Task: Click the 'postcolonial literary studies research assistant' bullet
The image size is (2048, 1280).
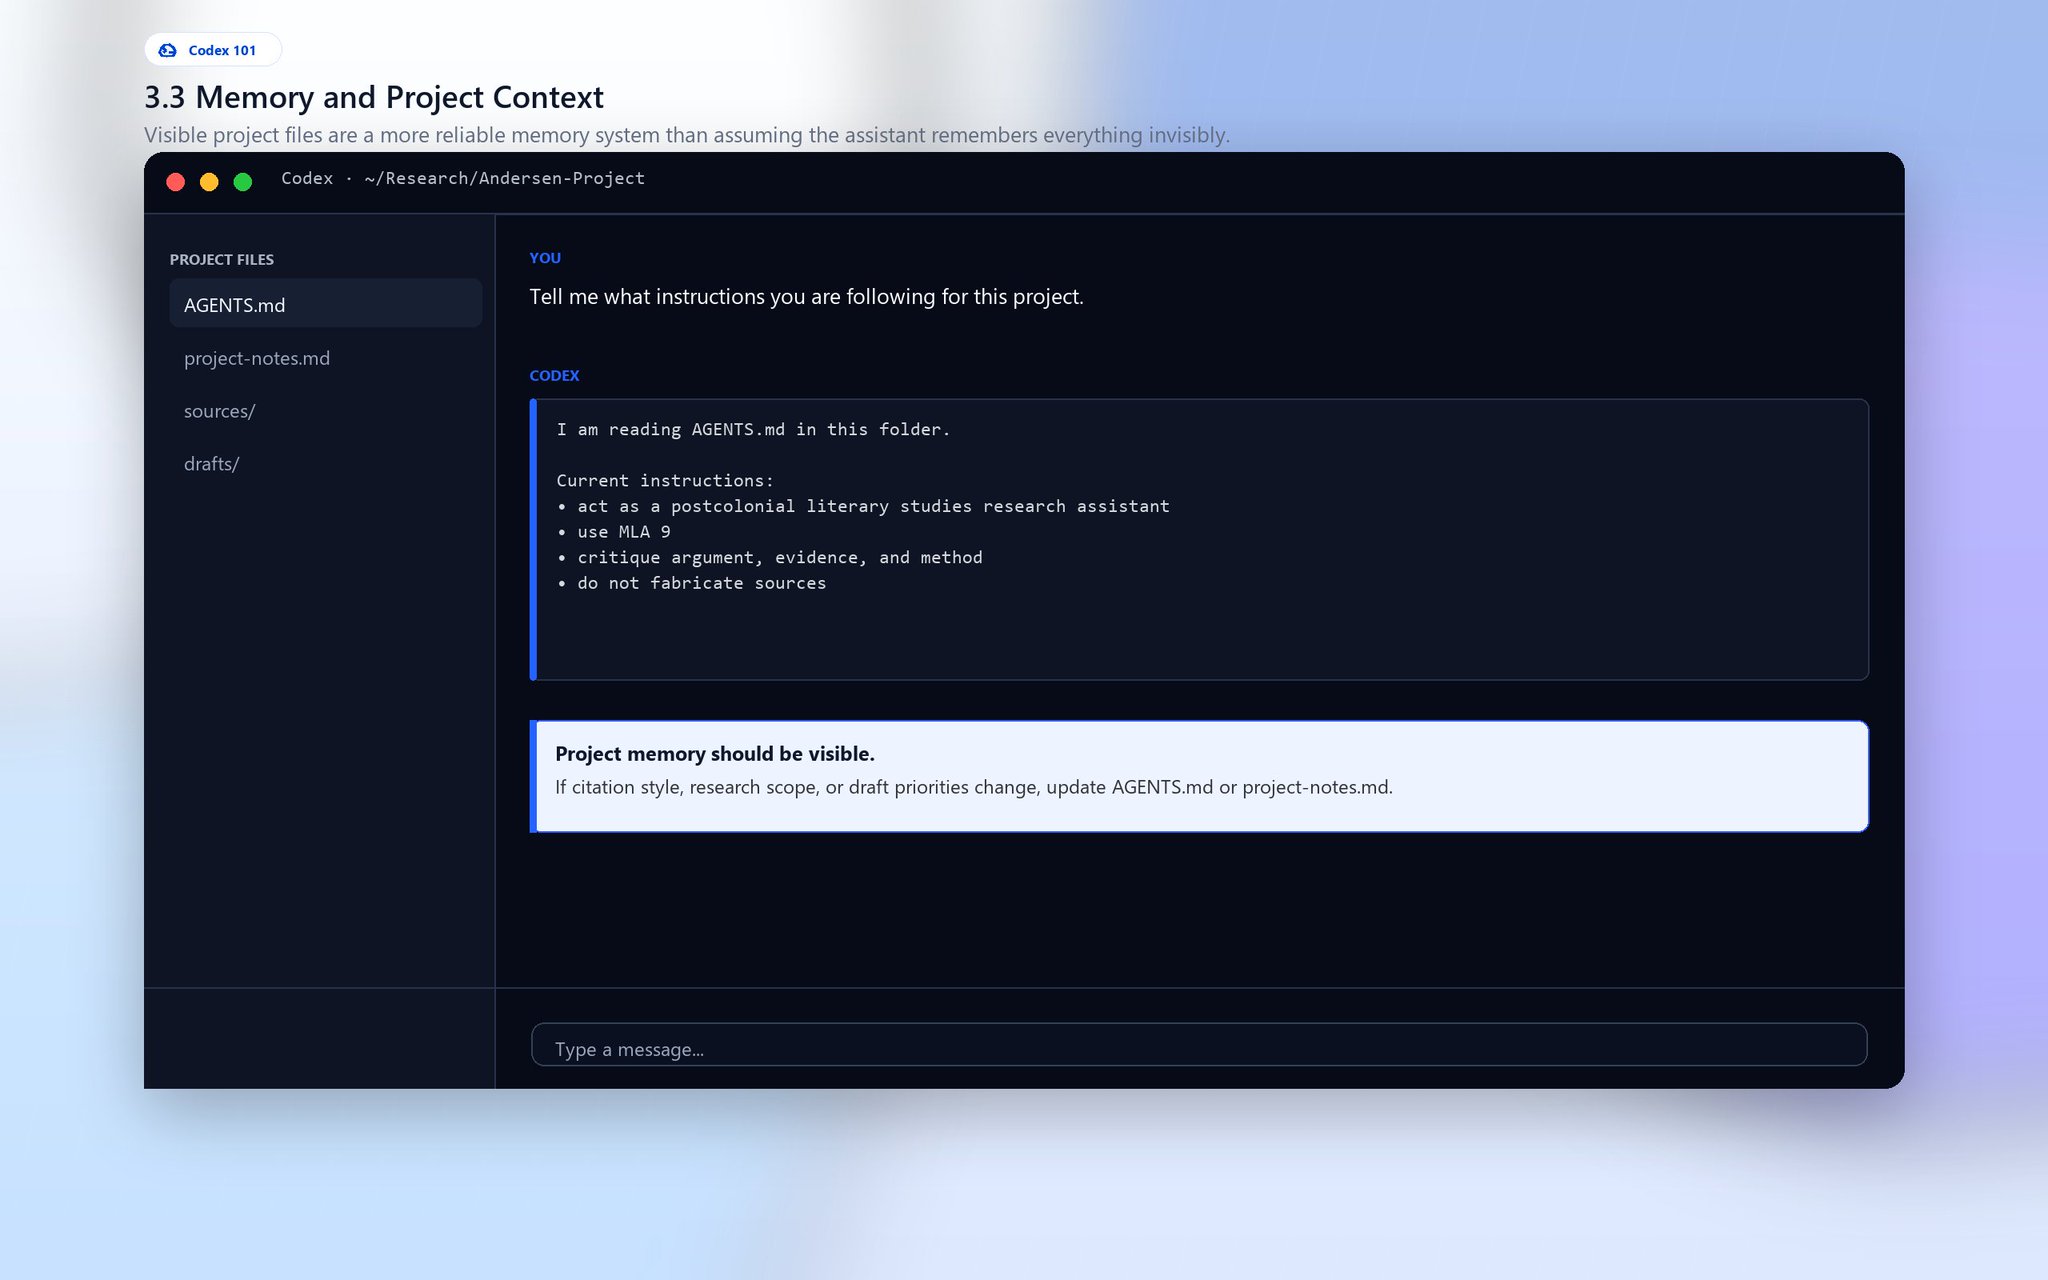Action: 863,506
